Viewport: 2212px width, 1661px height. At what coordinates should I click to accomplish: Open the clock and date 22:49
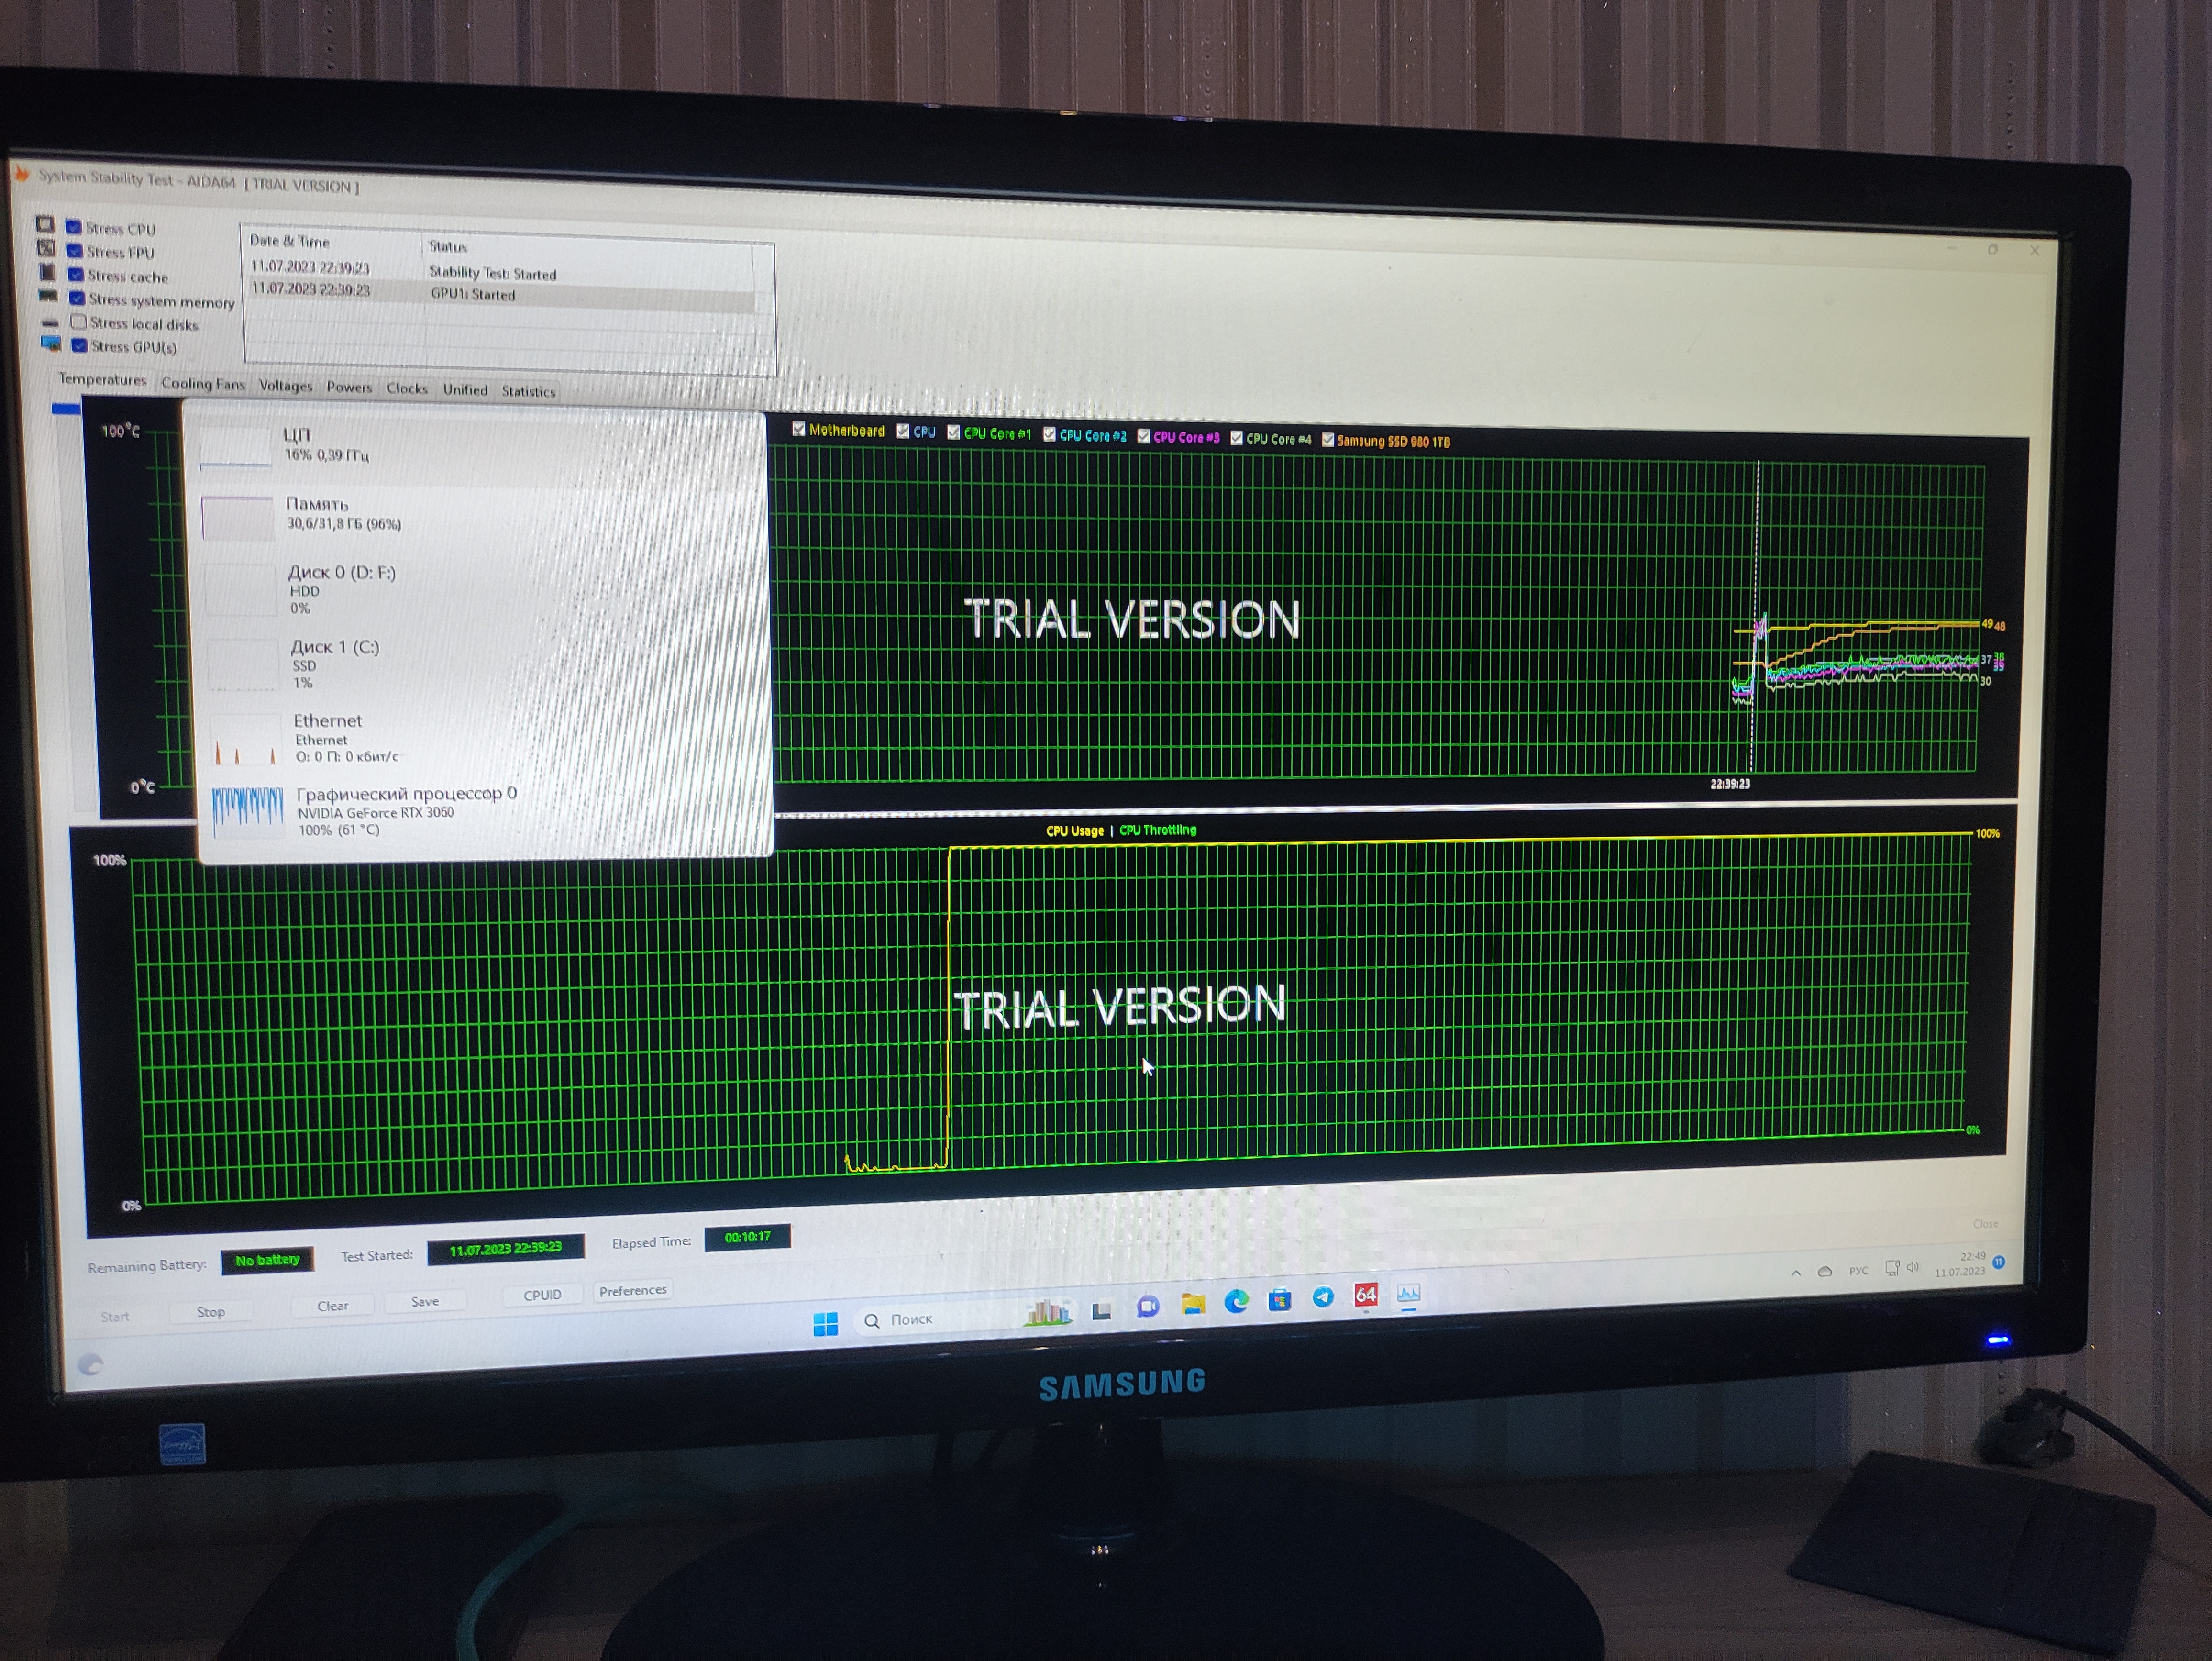(x=1960, y=1264)
